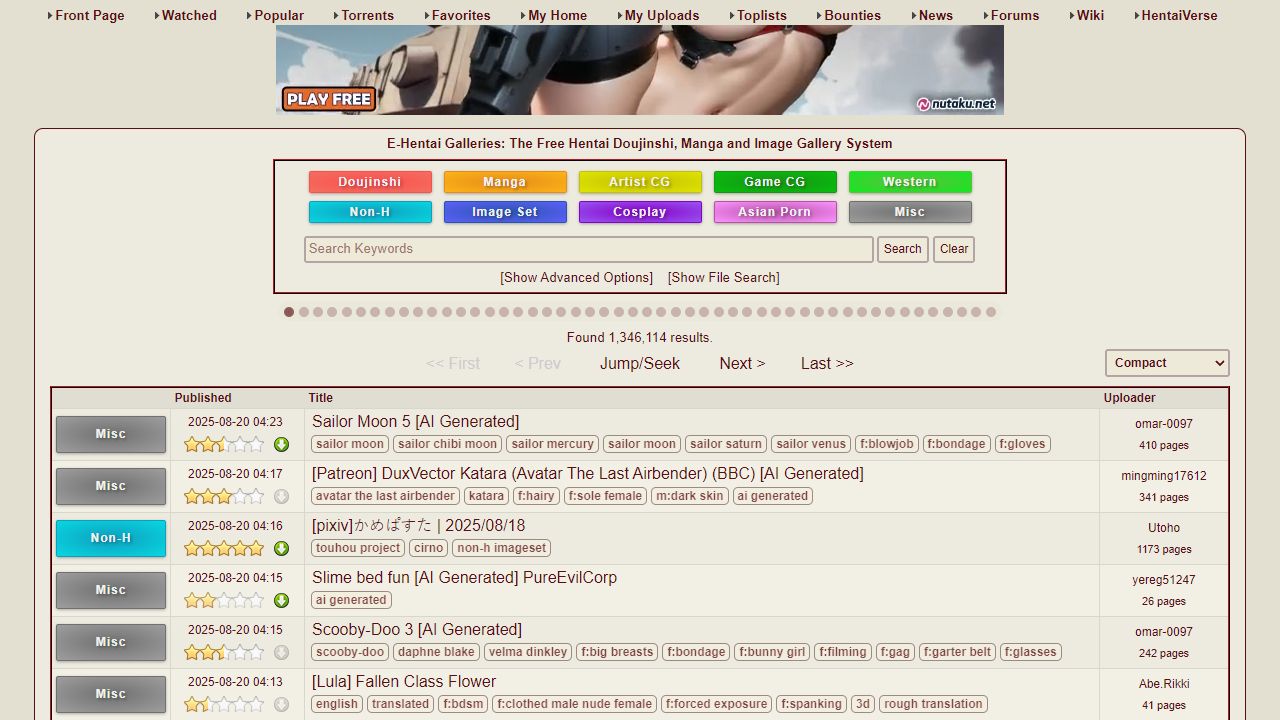Click Misc badge on Slime bed fun row
The width and height of the screenshot is (1280, 720).
tap(111, 590)
